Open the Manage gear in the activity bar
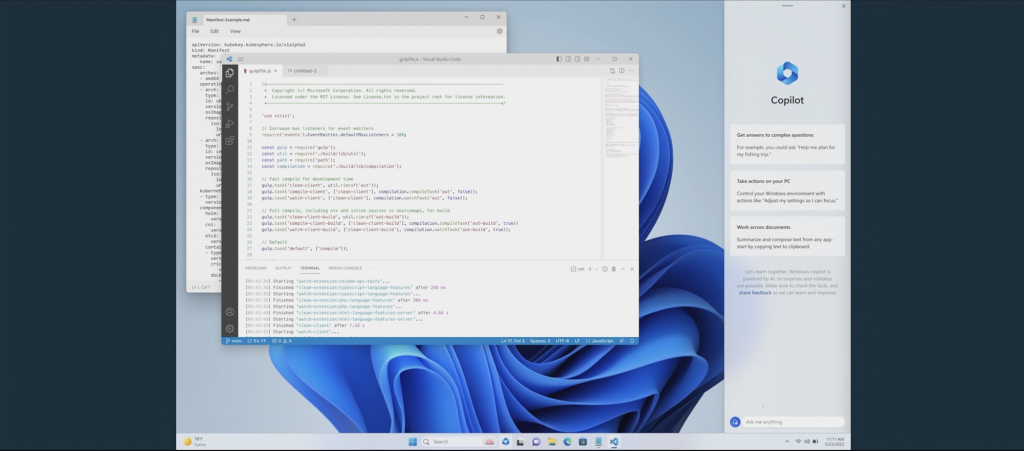The image size is (1024, 451). click(229, 328)
